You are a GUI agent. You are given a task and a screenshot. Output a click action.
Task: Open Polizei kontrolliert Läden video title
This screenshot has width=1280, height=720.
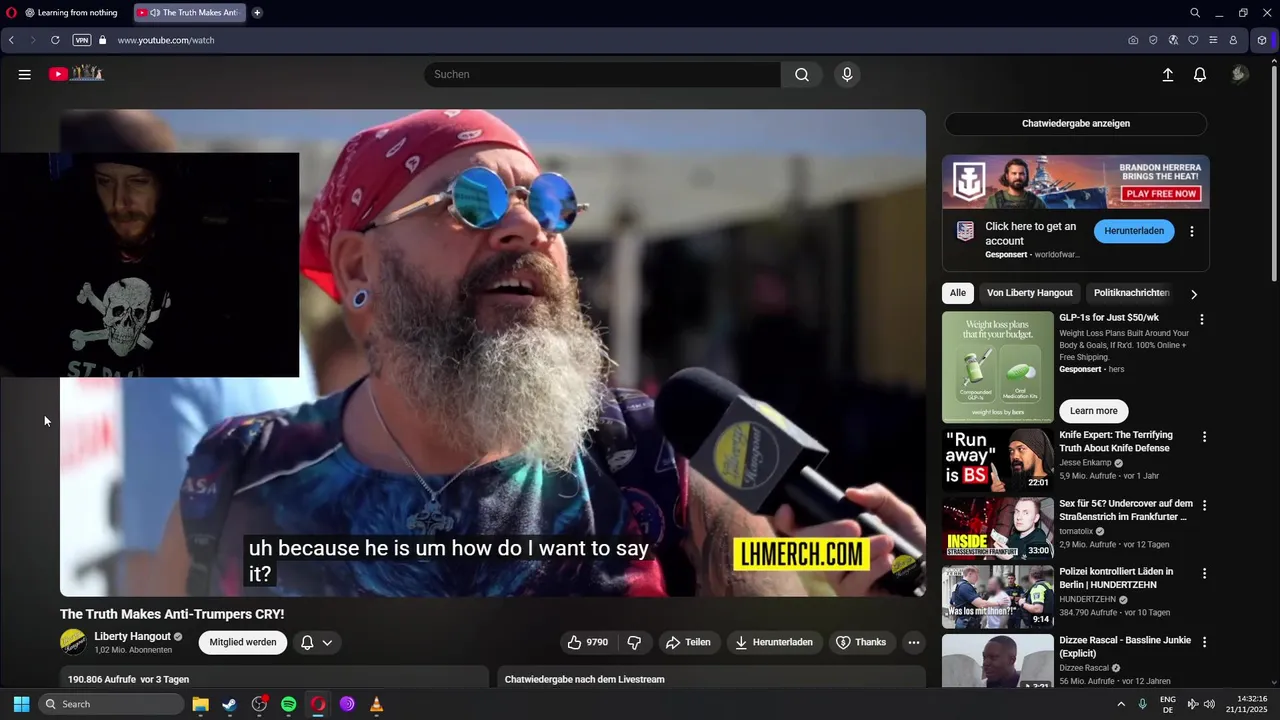click(1116, 578)
